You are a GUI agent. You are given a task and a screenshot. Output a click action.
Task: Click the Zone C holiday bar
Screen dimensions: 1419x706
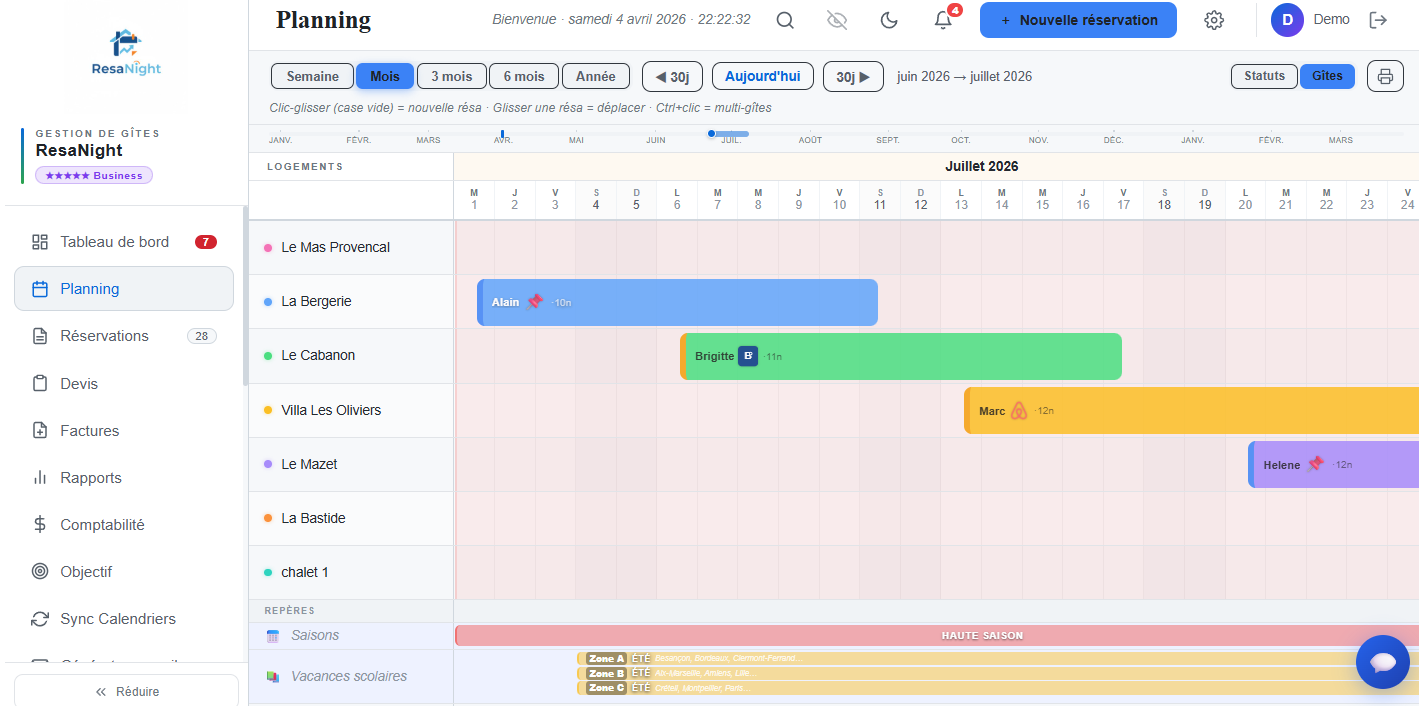point(998,688)
